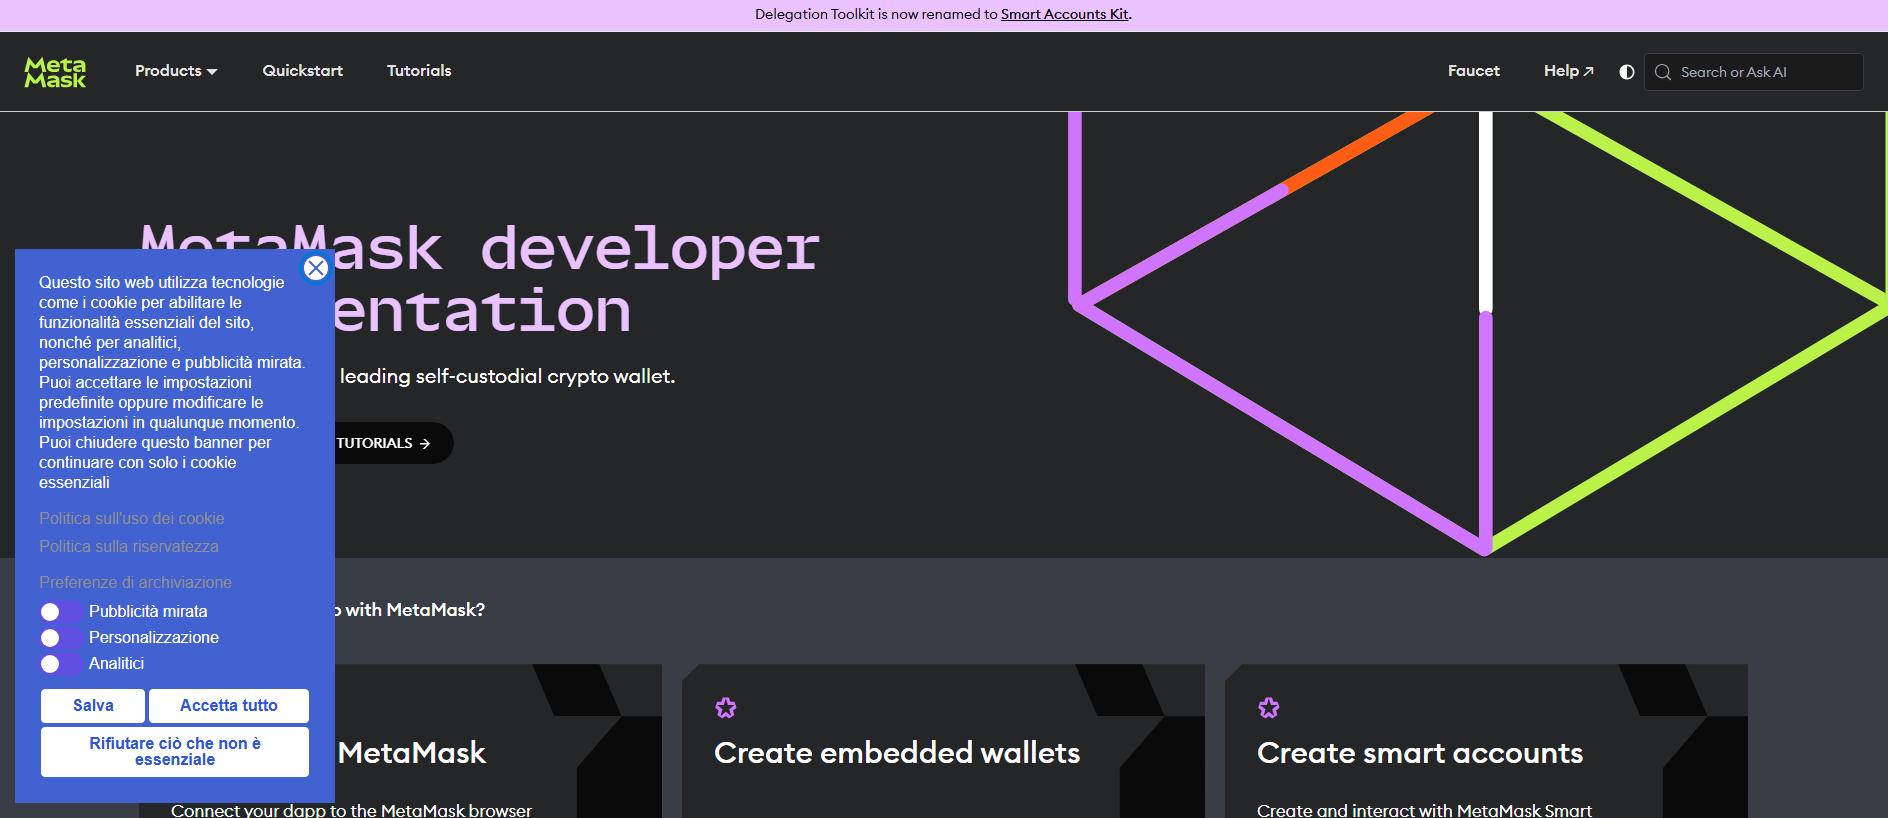Click the TUTORIALS arrow button

point(392,443)
